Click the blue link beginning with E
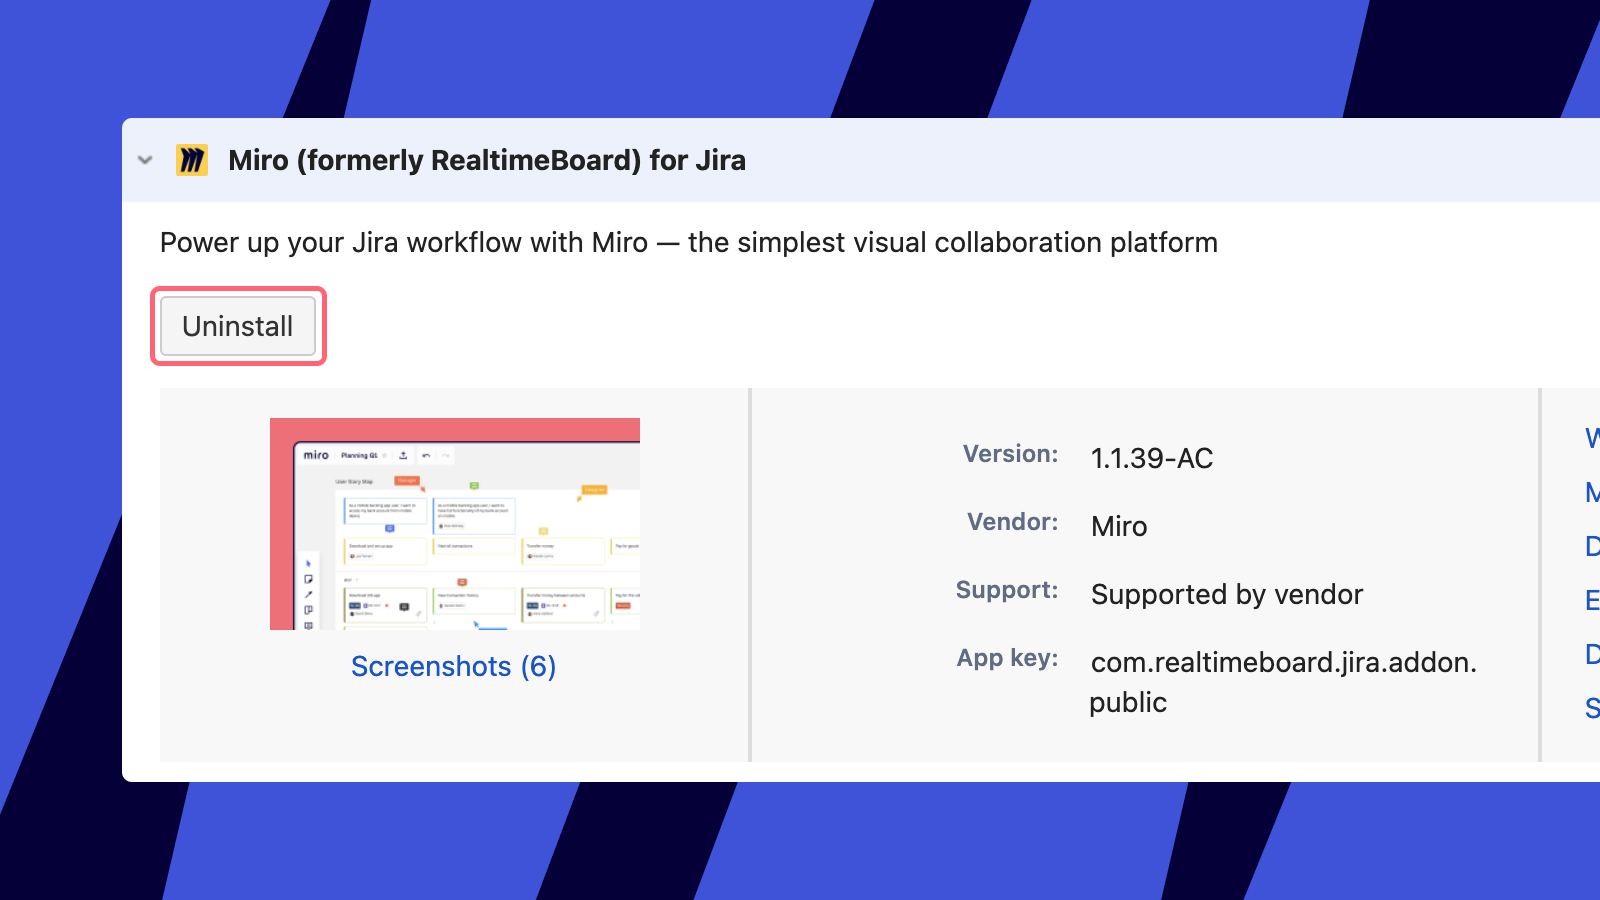The width and height of the screenshot is (1600, 900). (x=1590, y=600)
